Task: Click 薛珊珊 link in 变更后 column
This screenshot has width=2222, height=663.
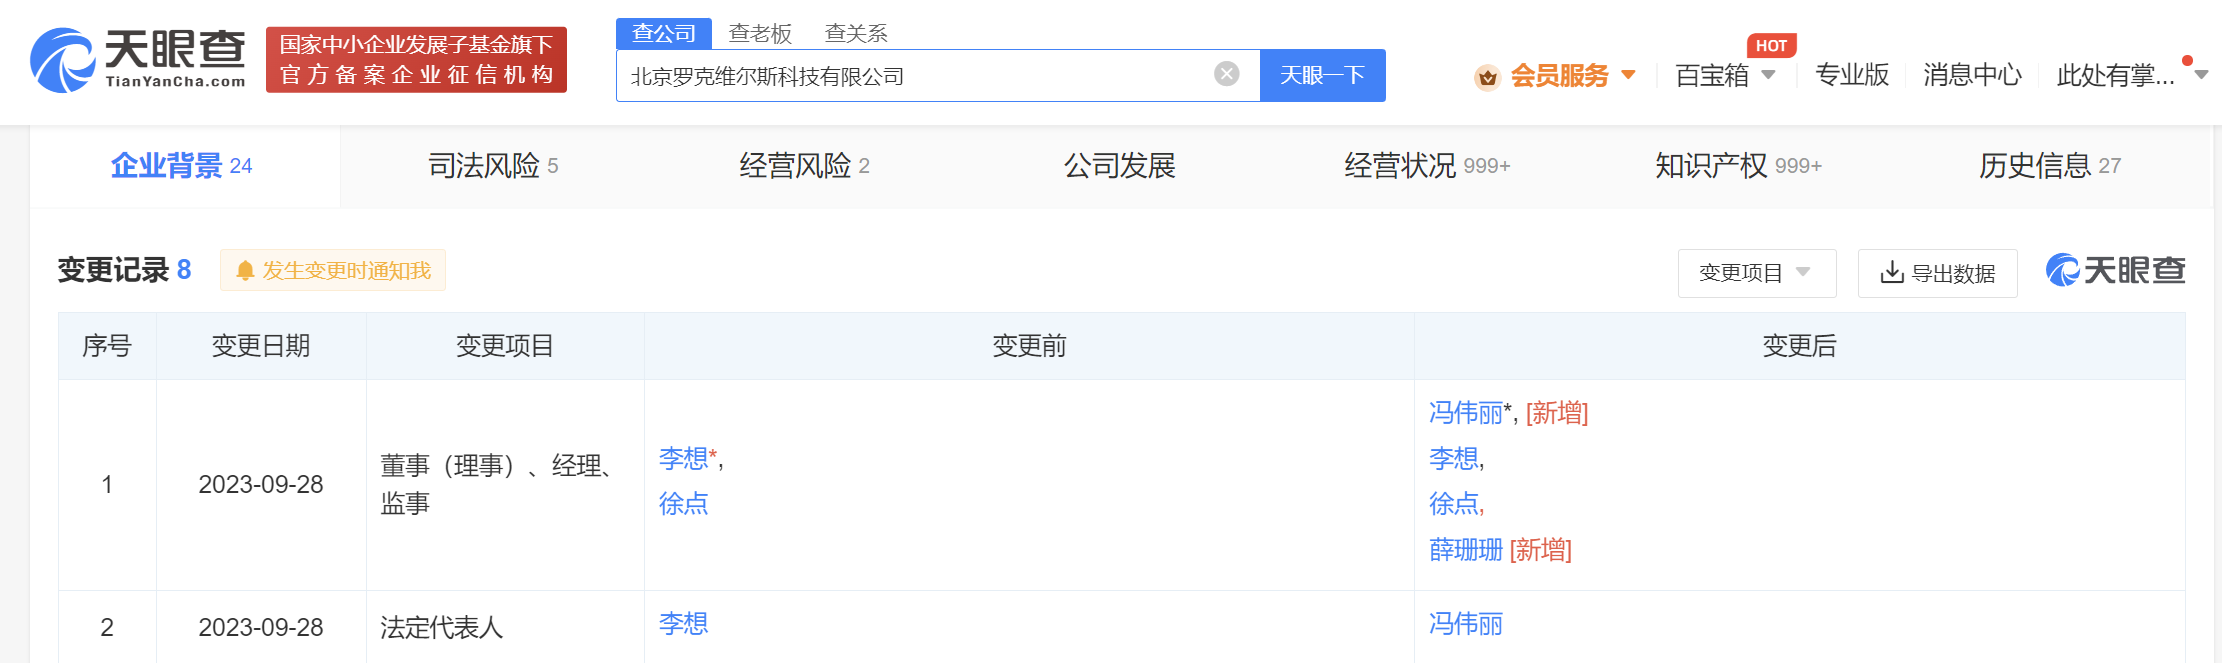Action: tap(1466, 550)
